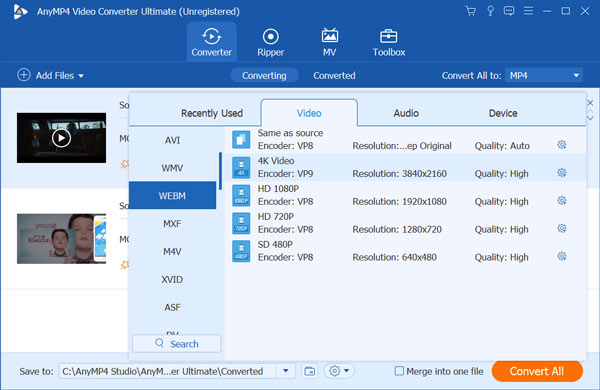Open the feedback chat icon
Screen dimensions: 600x390
coord(509,11)
